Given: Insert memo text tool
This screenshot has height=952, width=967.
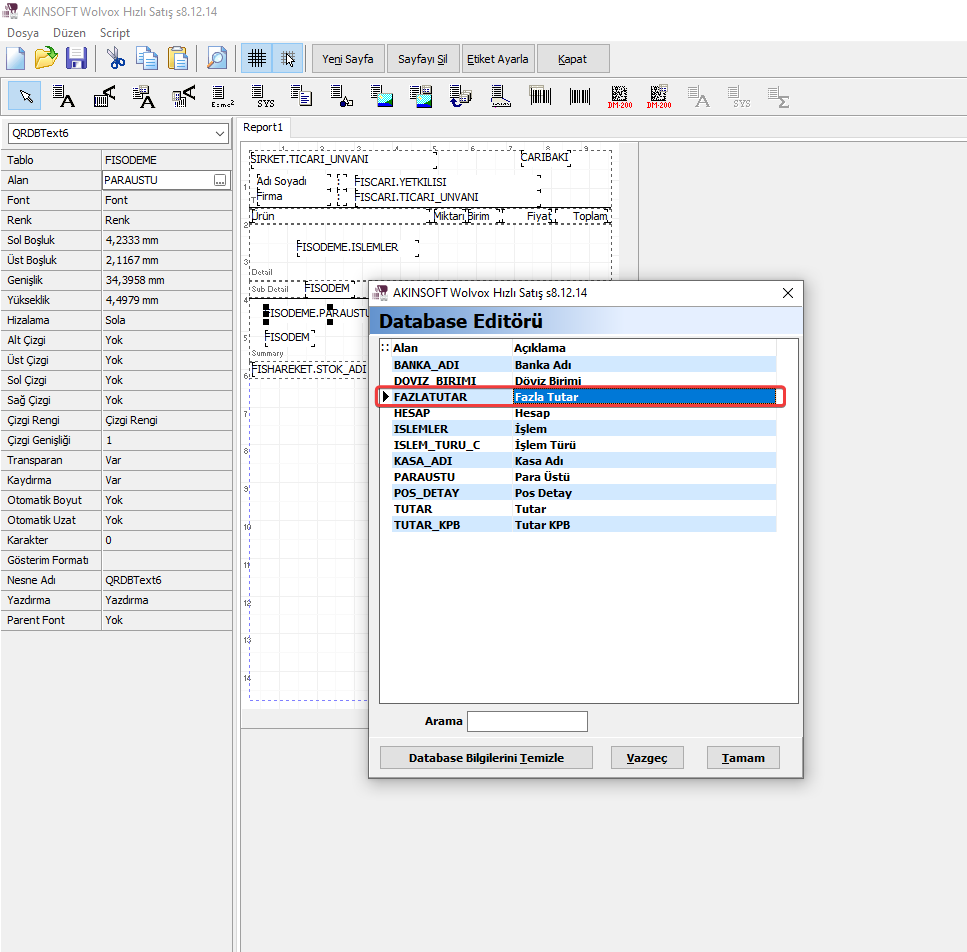Looking at the screenshot, I should (x=302, y=96).
